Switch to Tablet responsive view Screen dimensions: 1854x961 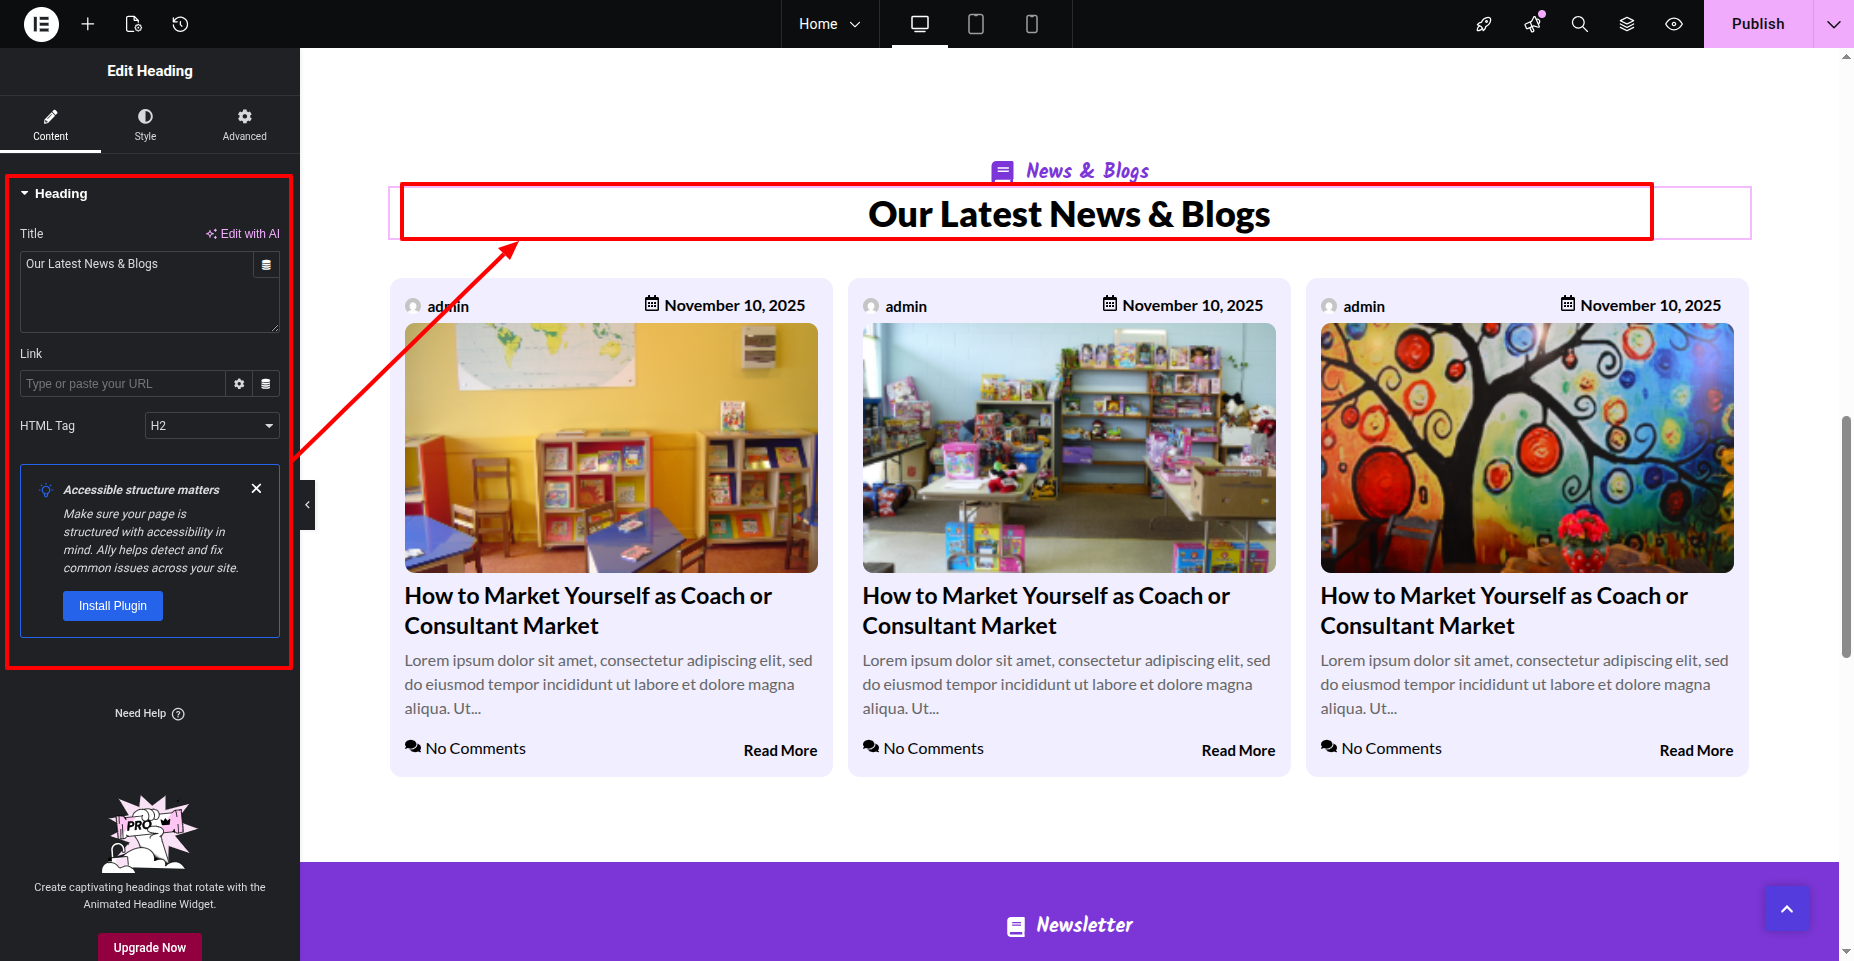coord(976,24)
